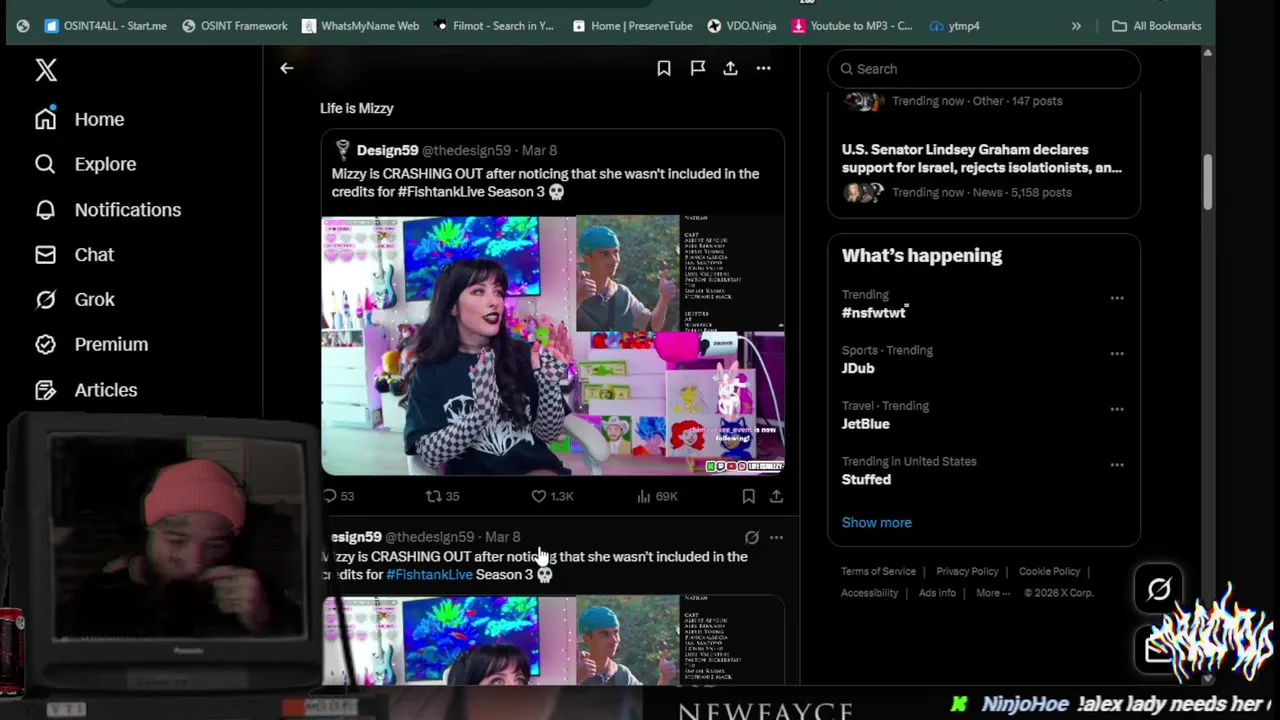The image size is (1280, 720).
Task: Open the ytmp4 bookmark
Action: pyautogui.click(x=955, y=26)
